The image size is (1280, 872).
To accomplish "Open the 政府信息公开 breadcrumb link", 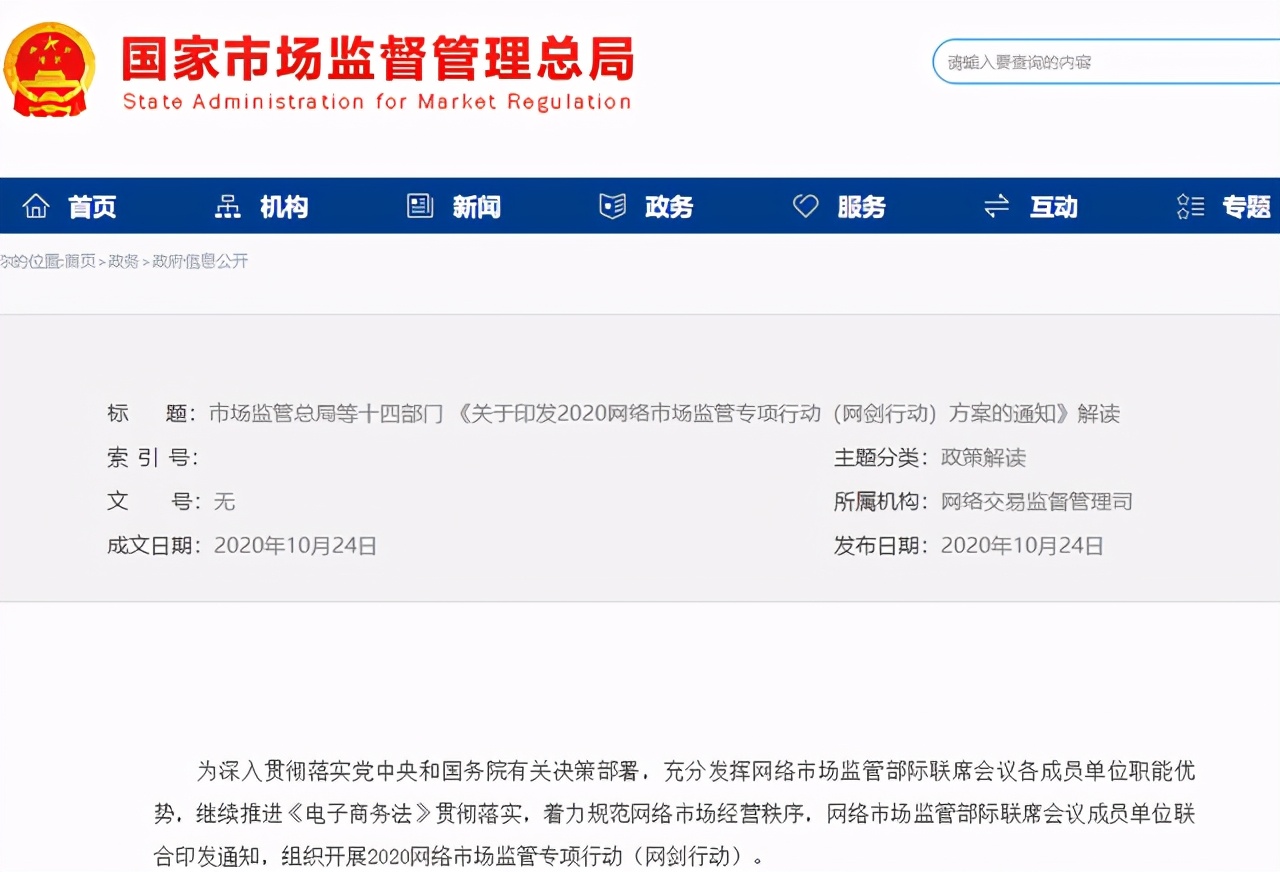I will pyautogui.click(x=199, y=260).
